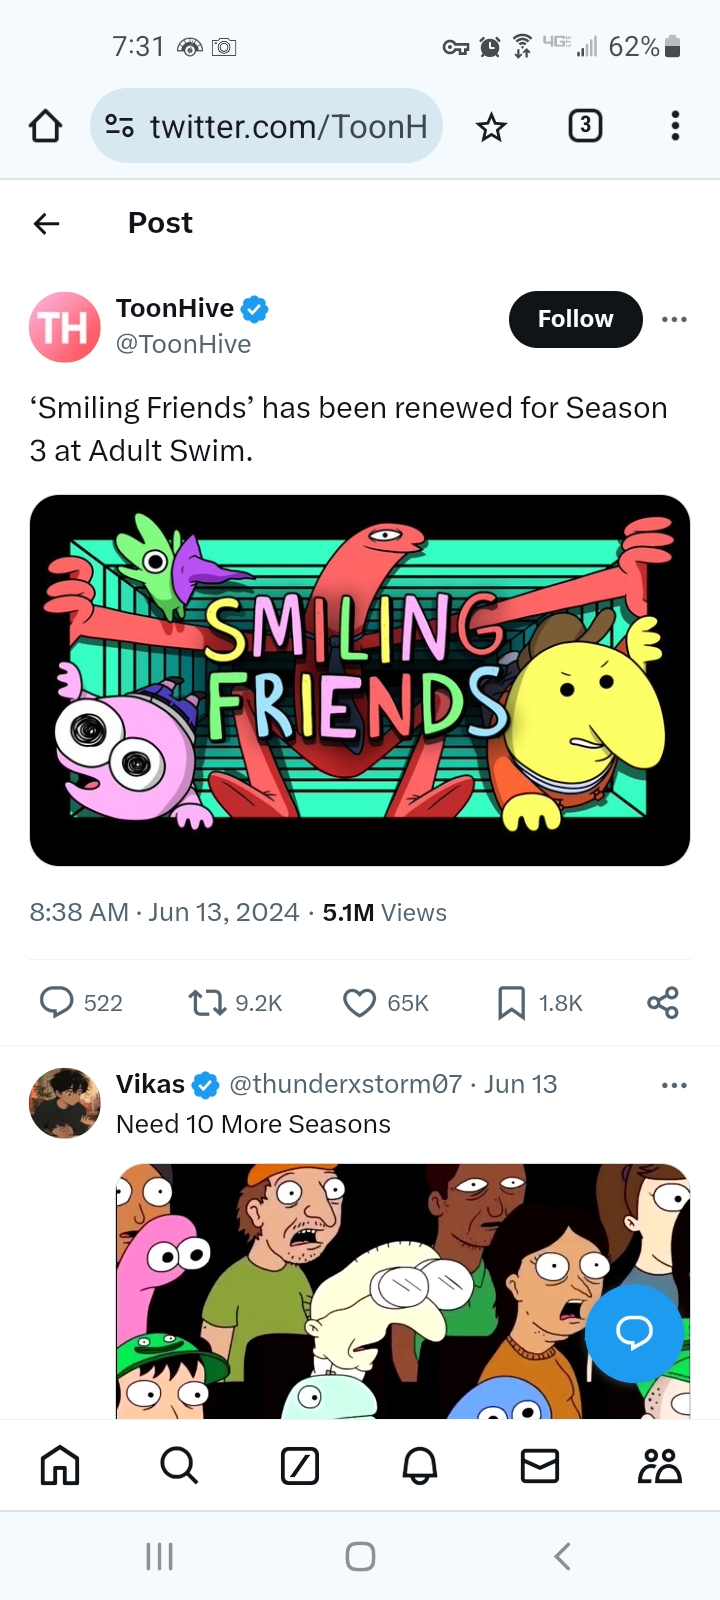
Task: Follow the ToonHive account
Action: pyautogui.click(x=575, y=319)
